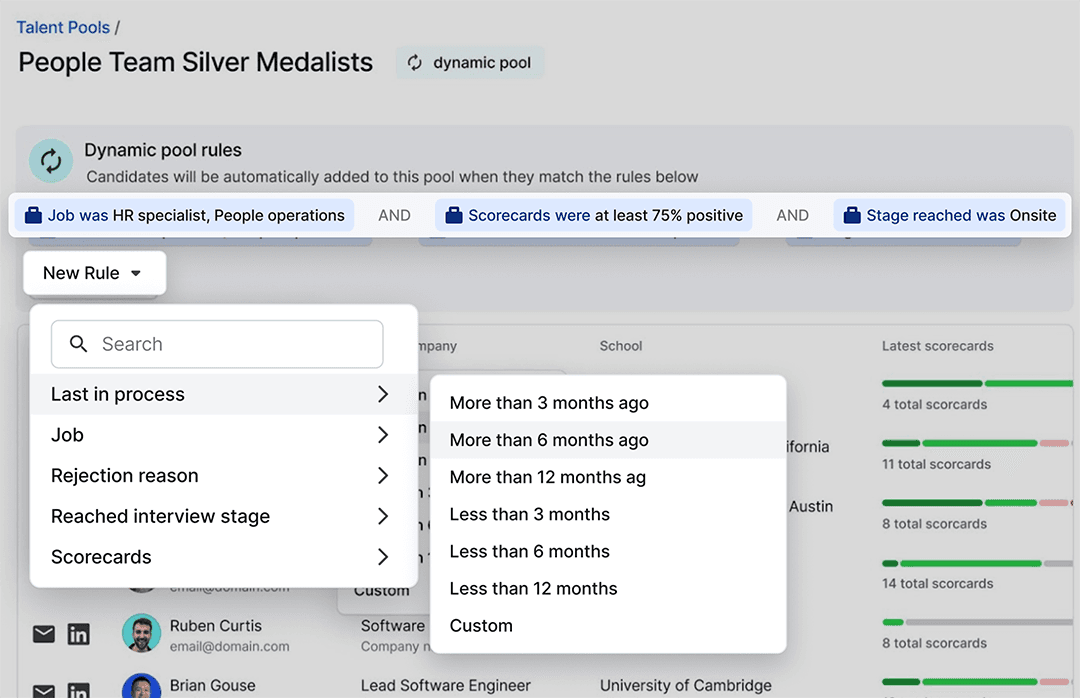This screenshot has width=1080, height=698.
Task: Click Ruben Curtis's email envelope icon
Action: point(44,634)
